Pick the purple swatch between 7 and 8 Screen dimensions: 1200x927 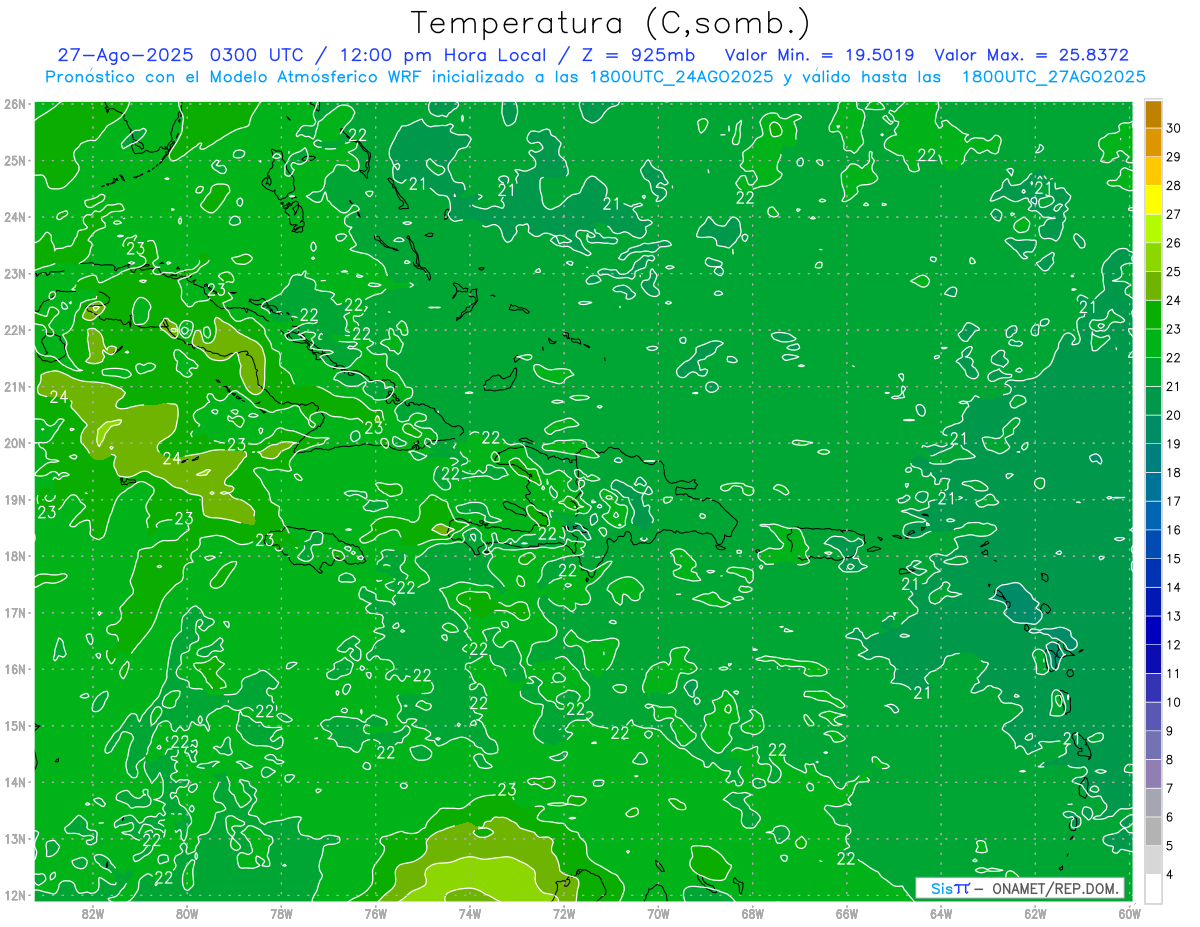coord(1153,774)
